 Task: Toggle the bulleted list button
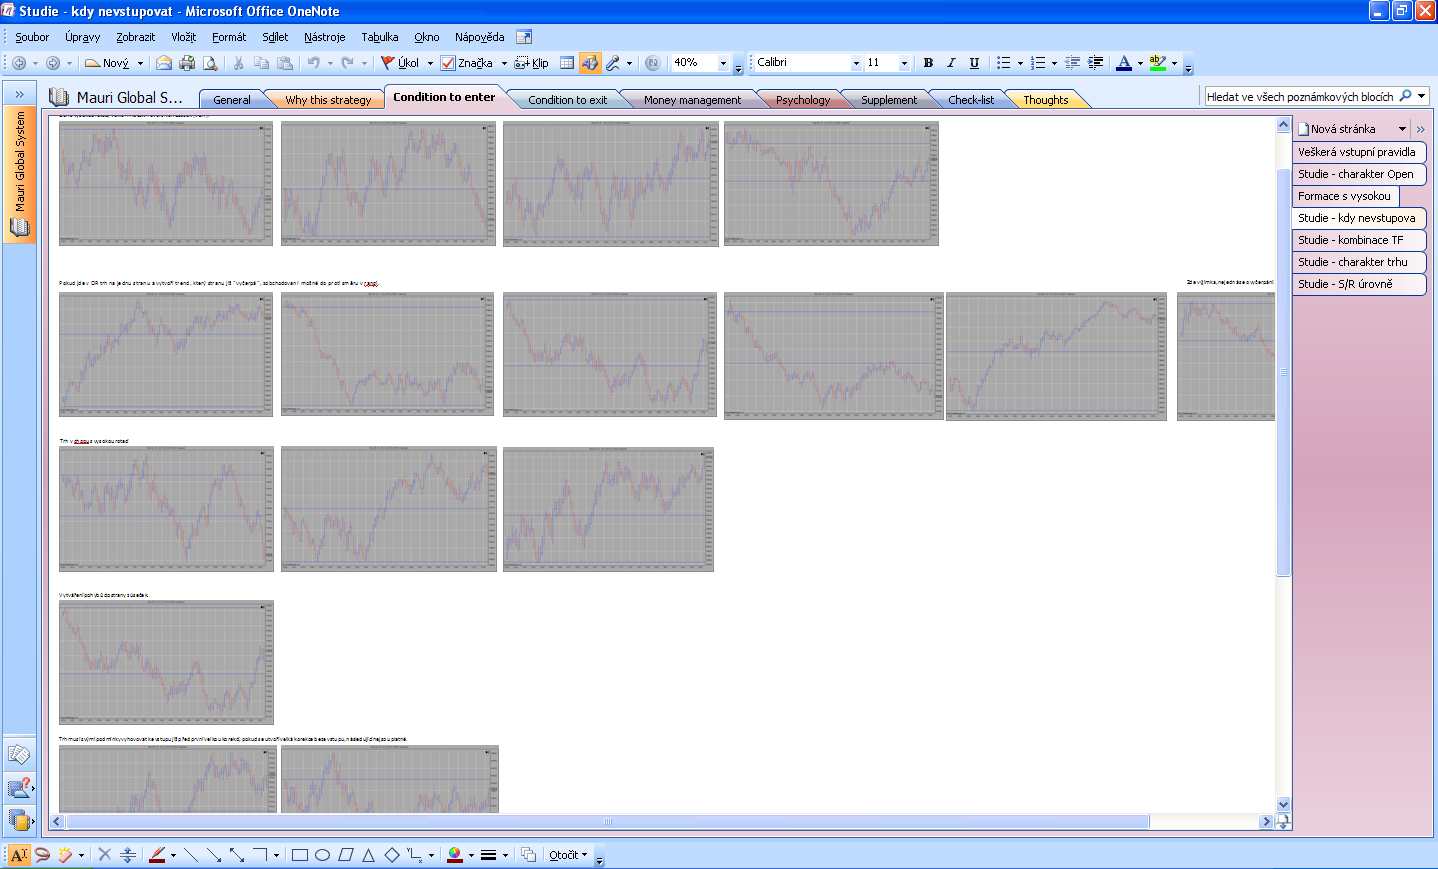pos(1003,63)
